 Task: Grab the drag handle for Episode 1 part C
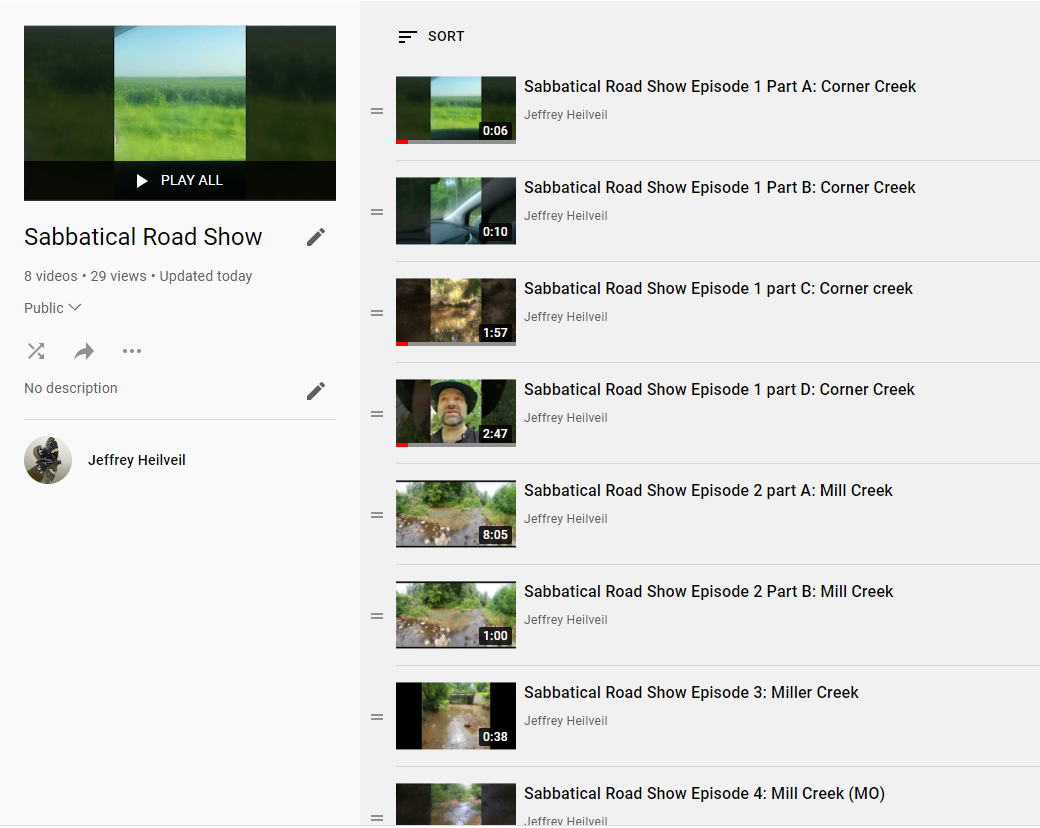(377, 313)
